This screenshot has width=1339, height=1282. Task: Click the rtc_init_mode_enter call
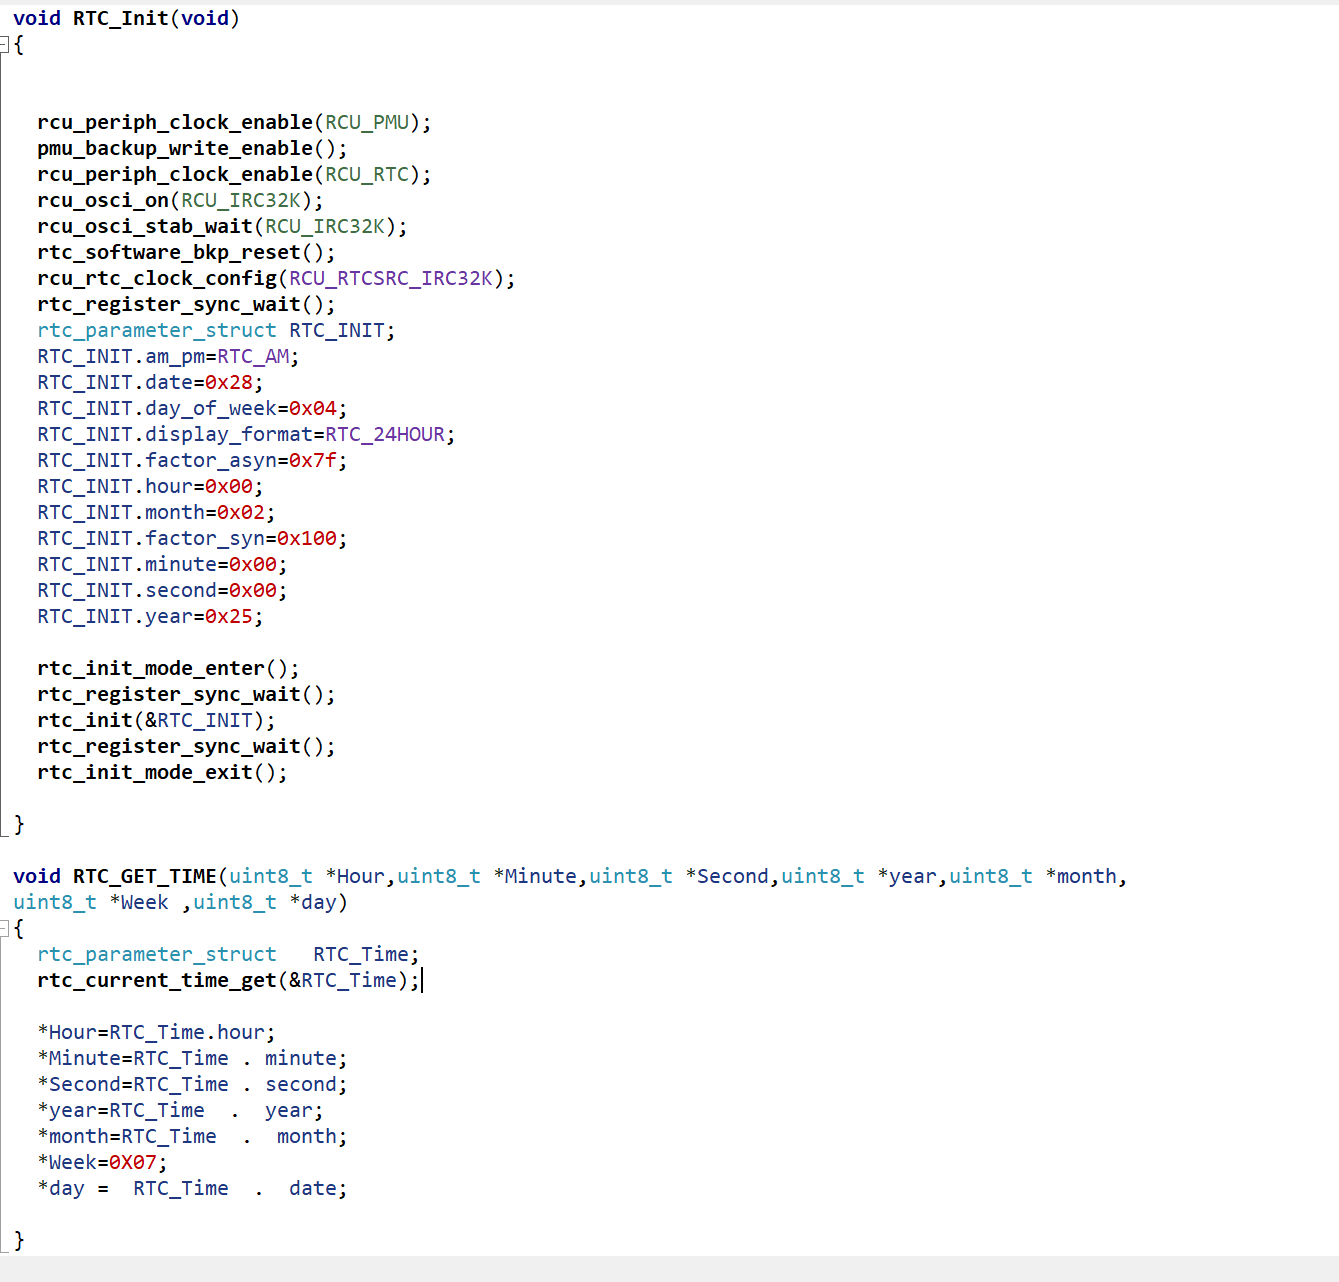pyautogui.click(x=151, y=669)
